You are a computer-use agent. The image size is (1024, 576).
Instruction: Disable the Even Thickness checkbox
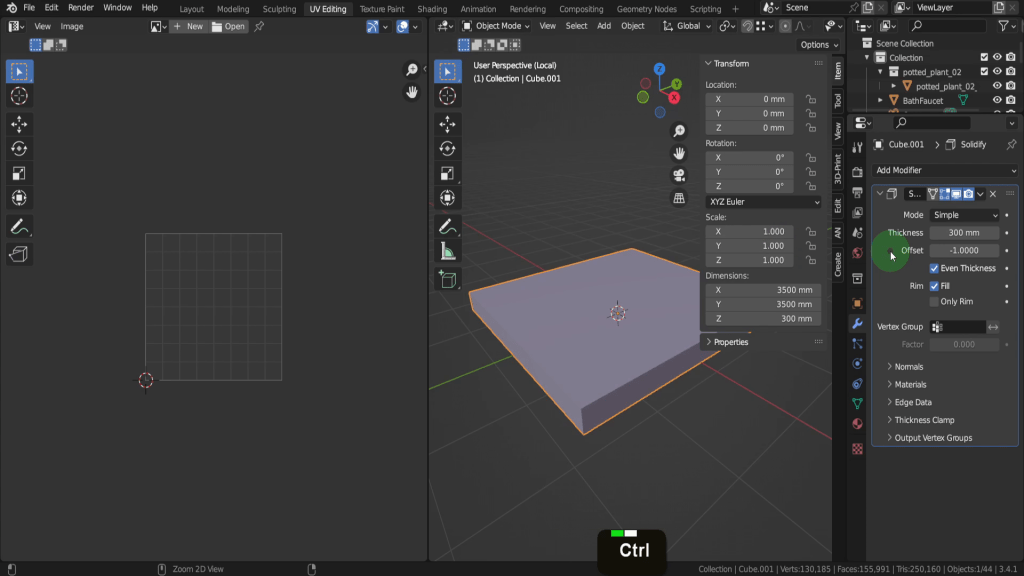[x=934, y=268]
